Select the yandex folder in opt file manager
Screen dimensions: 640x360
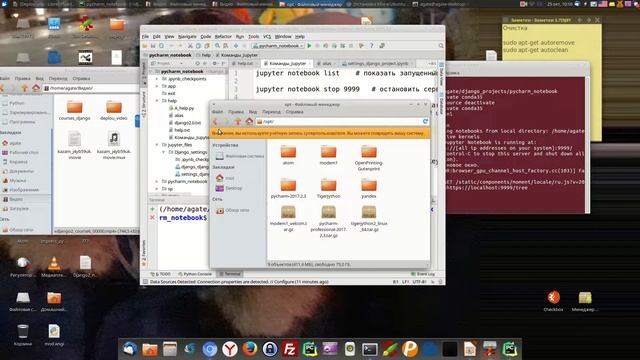click(x=369, y=188)
